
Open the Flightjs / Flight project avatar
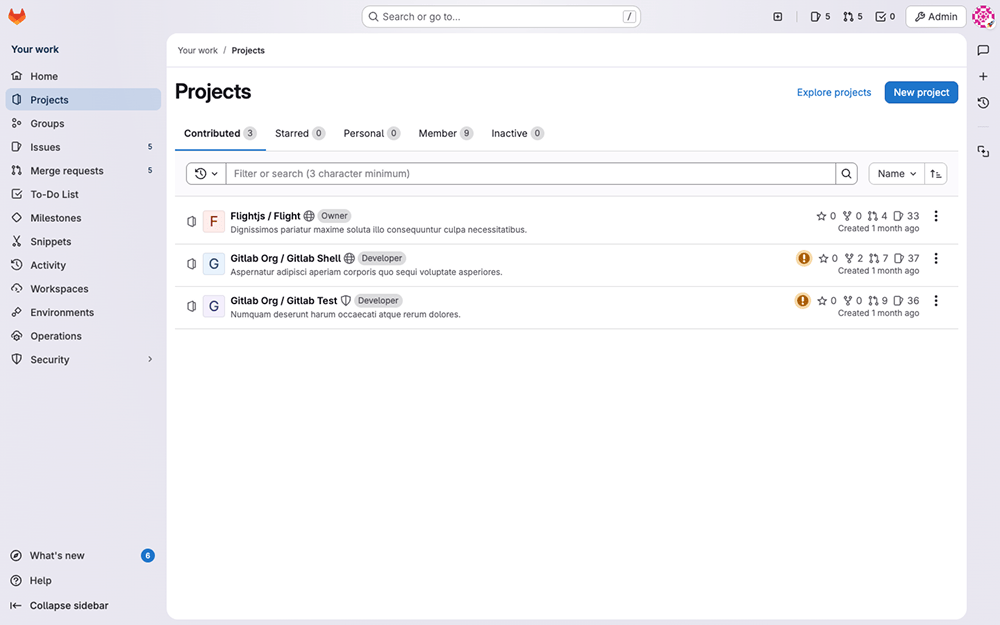pyautogui.click(x=213, y=220)
